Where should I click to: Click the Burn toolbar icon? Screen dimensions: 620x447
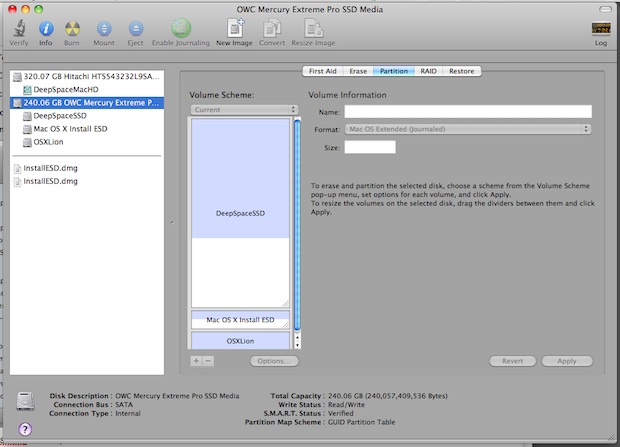[x=72, y=29]
